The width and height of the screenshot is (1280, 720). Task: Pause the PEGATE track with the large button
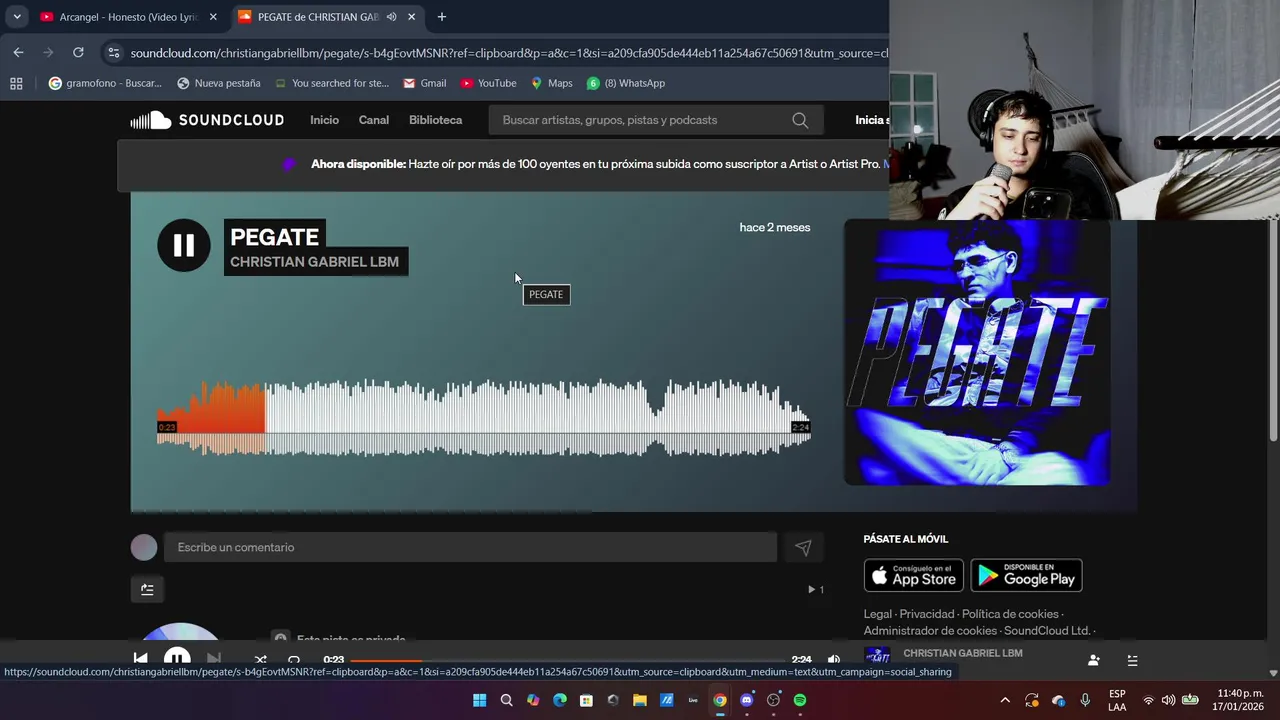point(184,245)
